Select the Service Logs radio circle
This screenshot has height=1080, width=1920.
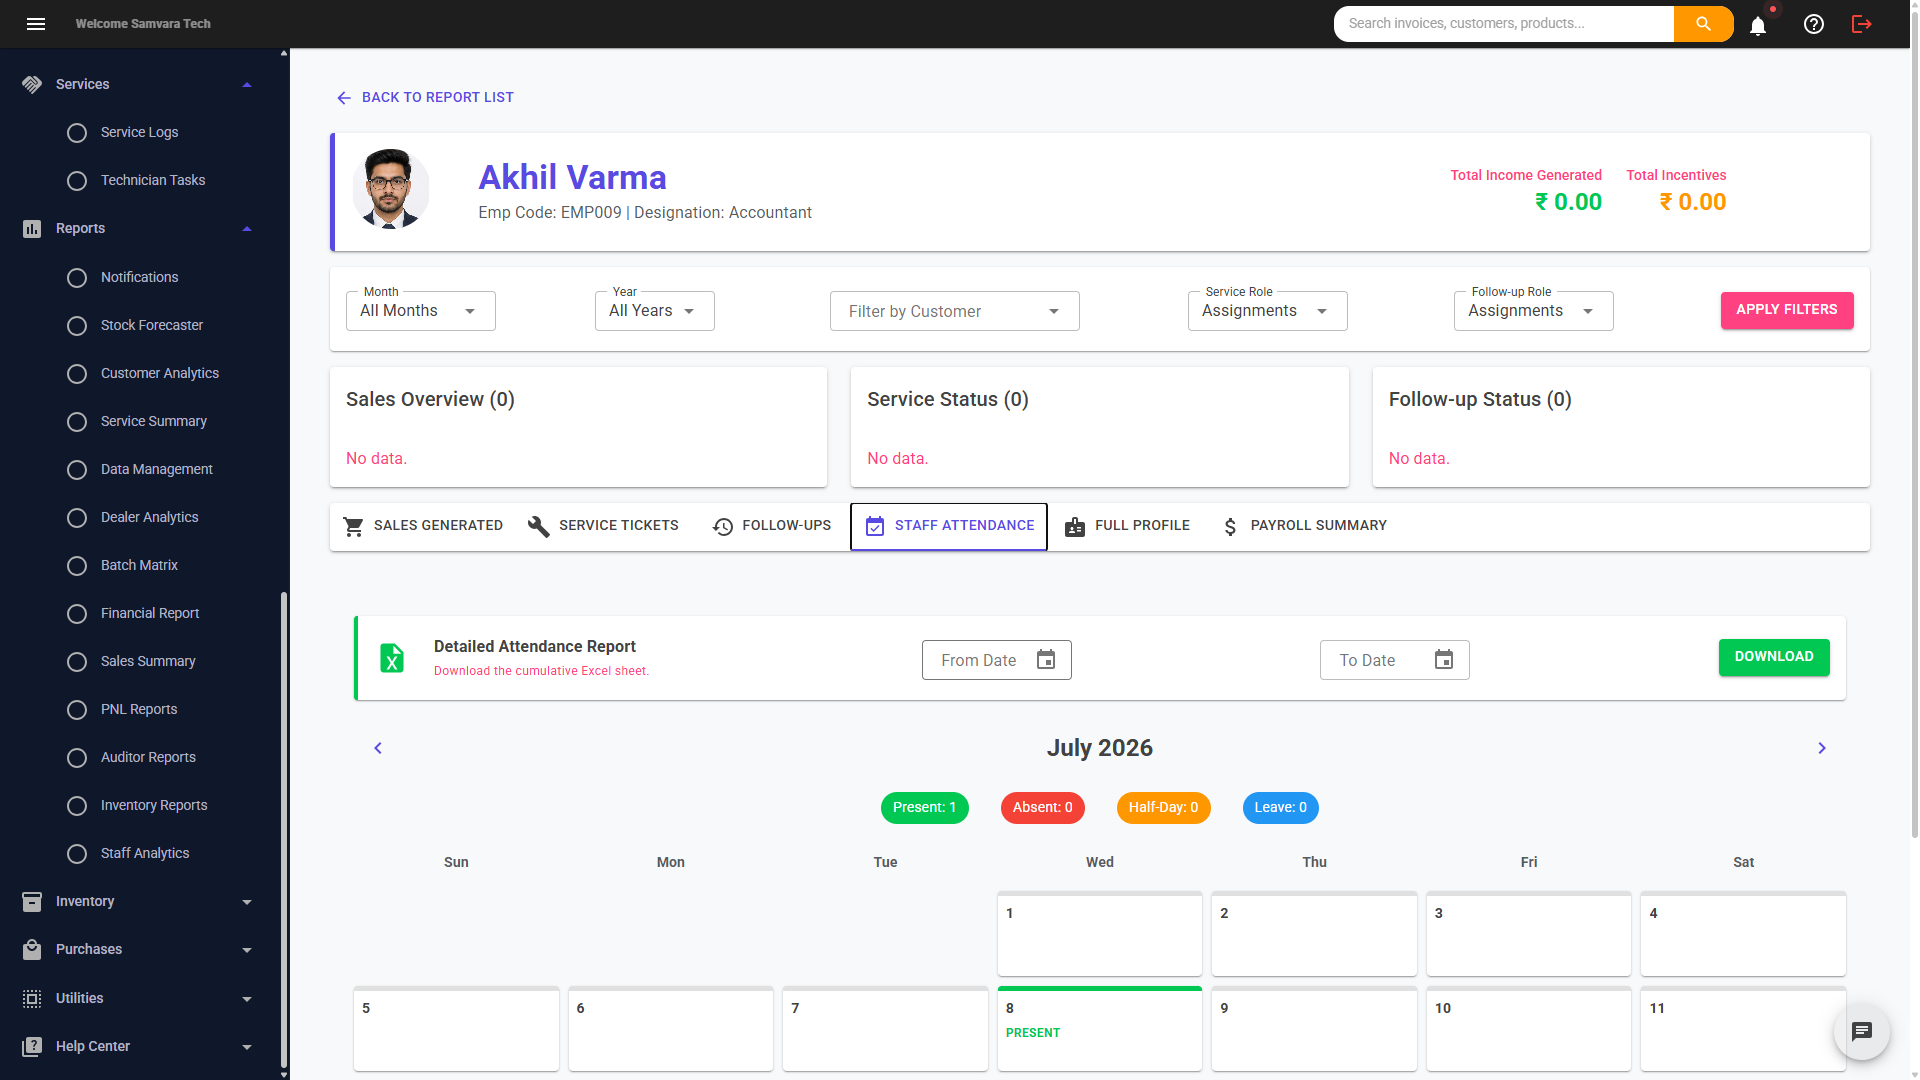[77, 133]
